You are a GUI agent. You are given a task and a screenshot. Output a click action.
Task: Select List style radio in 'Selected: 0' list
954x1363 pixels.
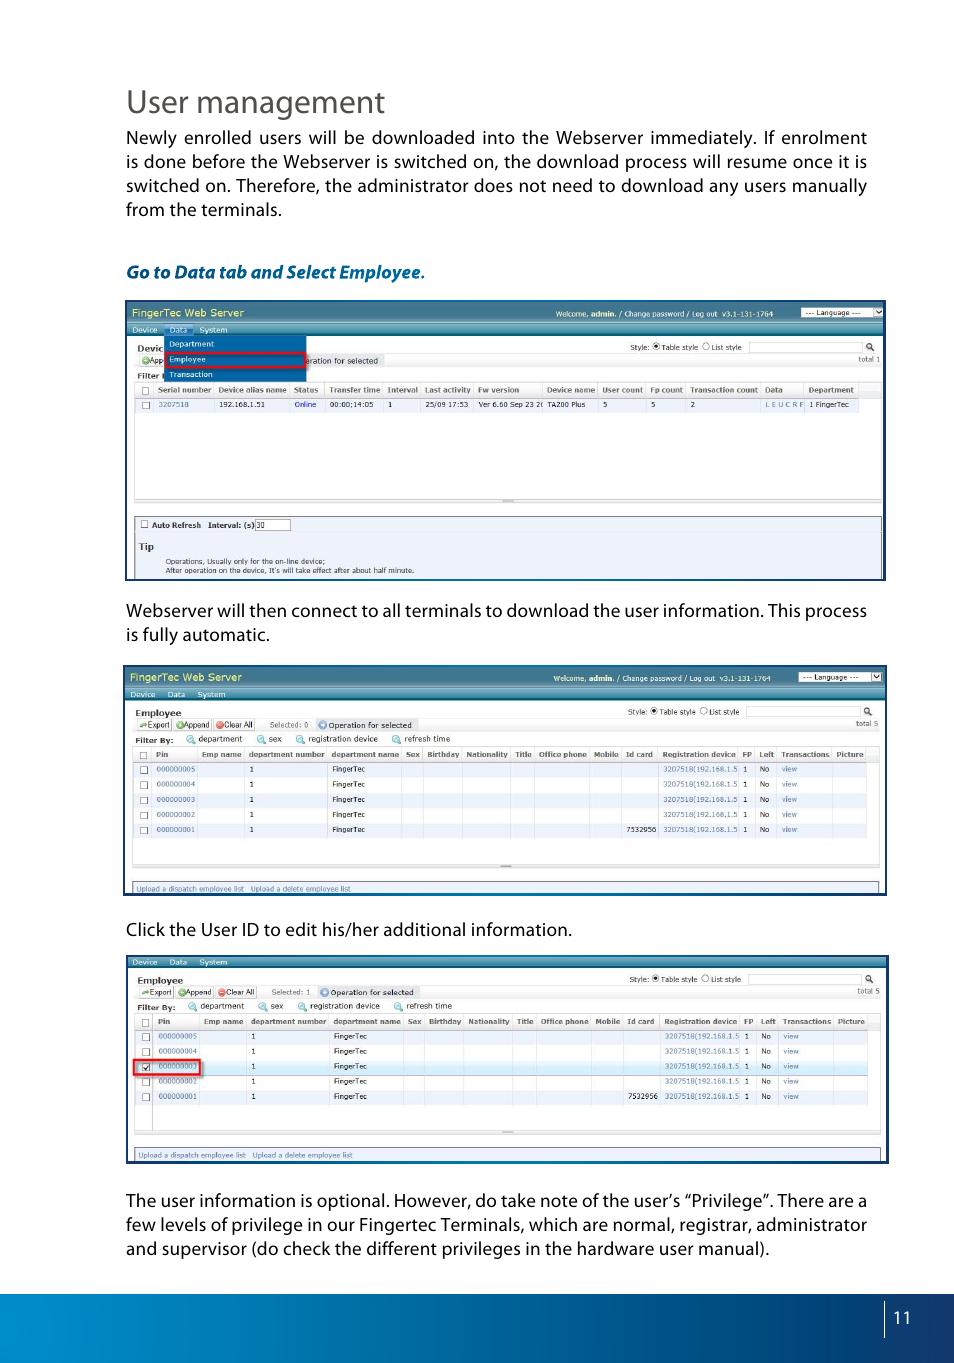tap(704, 712)
